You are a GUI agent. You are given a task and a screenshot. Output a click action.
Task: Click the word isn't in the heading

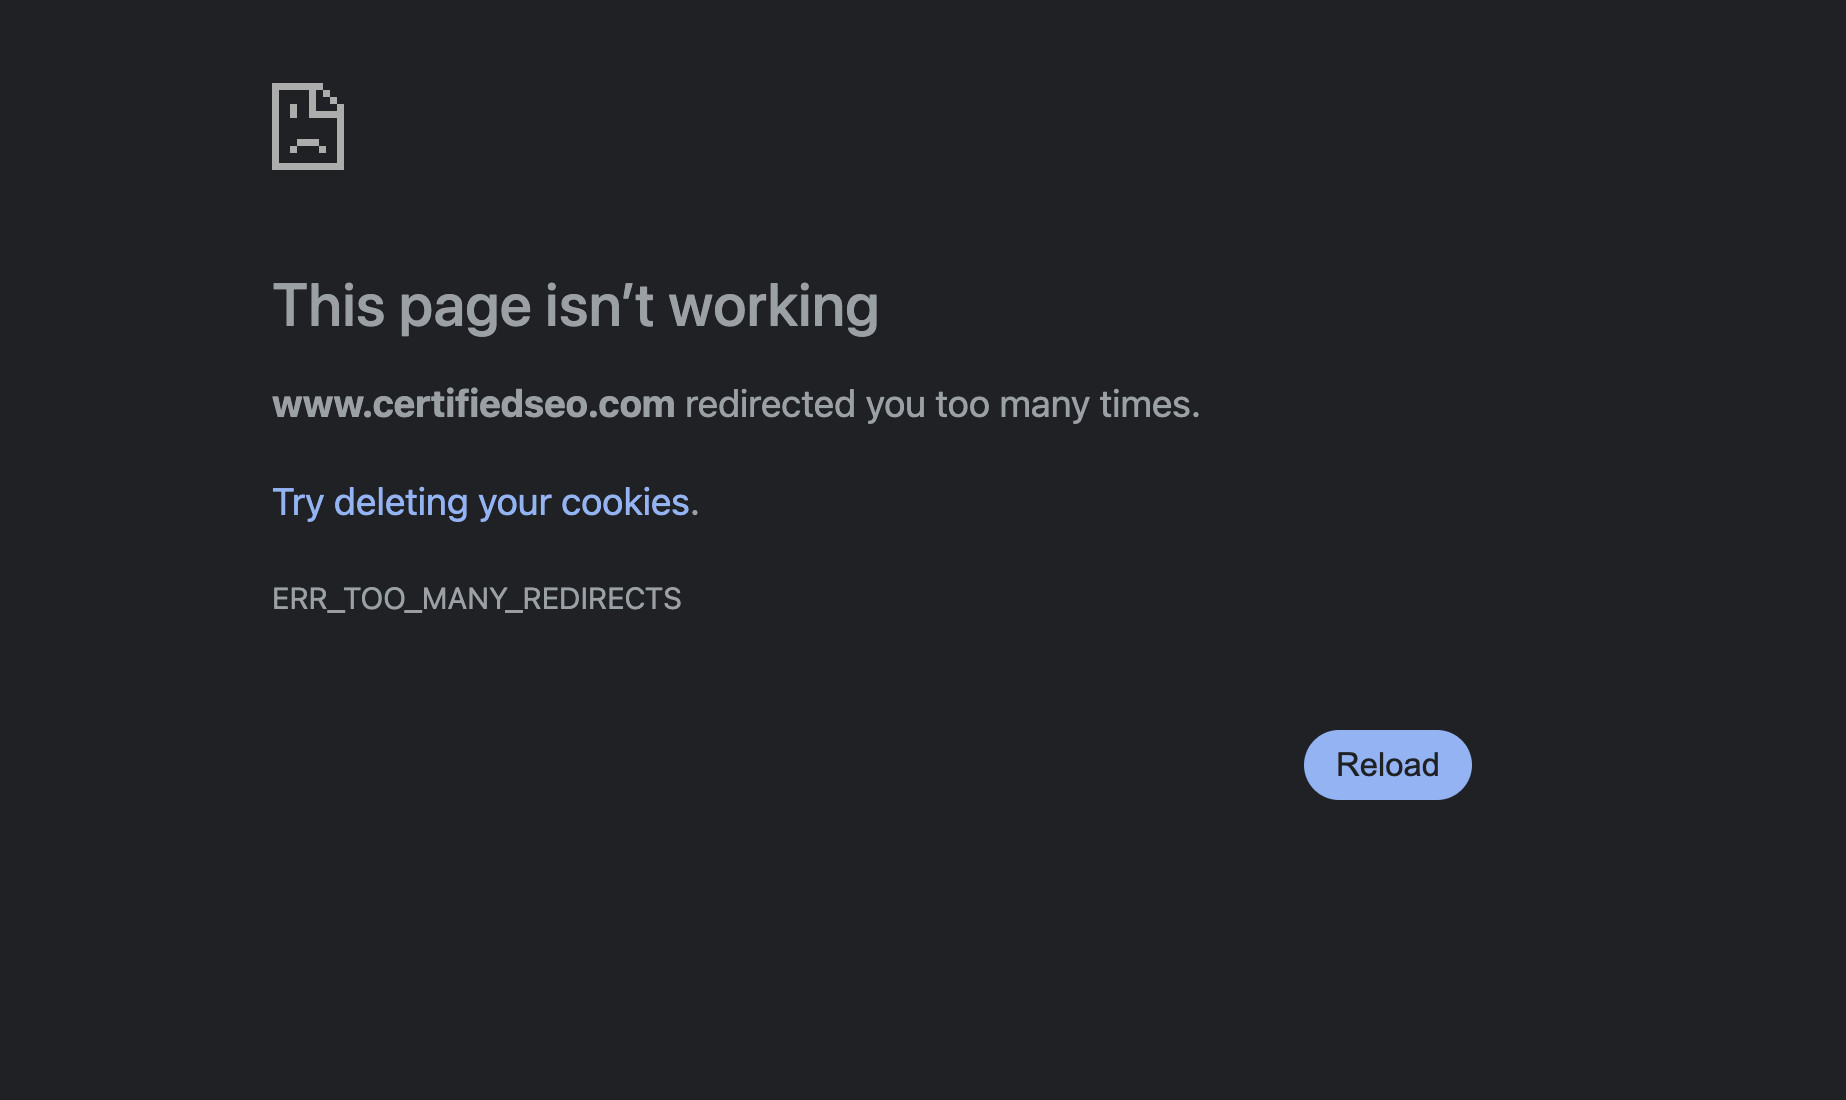599,306
